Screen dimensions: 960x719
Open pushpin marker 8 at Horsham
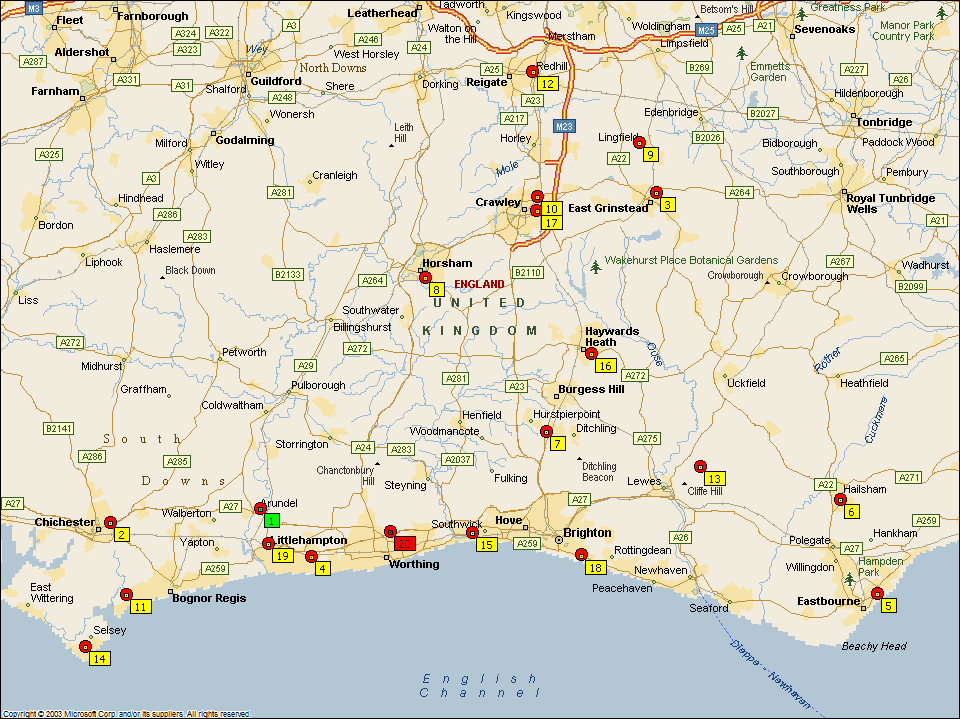[x=437, y=290]
